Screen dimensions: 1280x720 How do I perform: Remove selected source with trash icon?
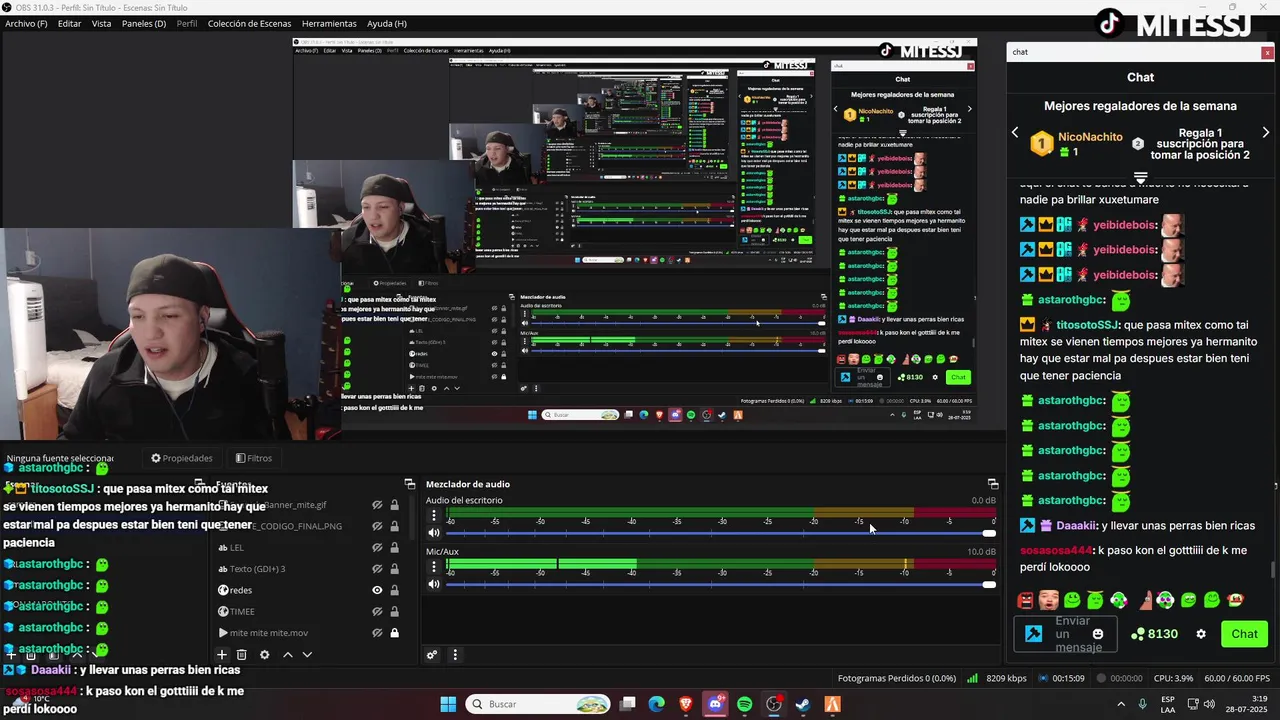coord(241,655)
